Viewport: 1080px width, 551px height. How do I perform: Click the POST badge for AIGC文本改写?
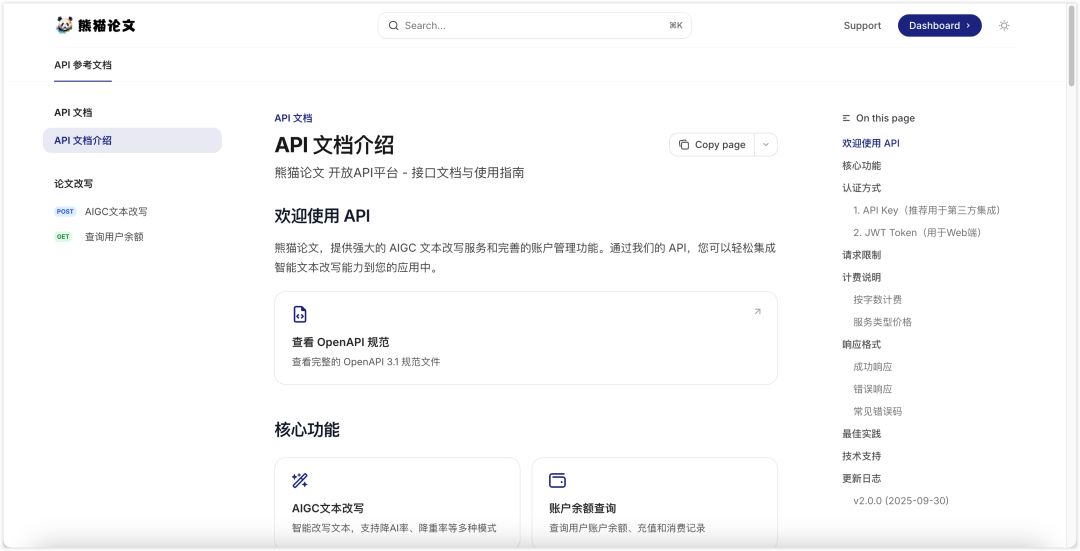tap(65, 211)
